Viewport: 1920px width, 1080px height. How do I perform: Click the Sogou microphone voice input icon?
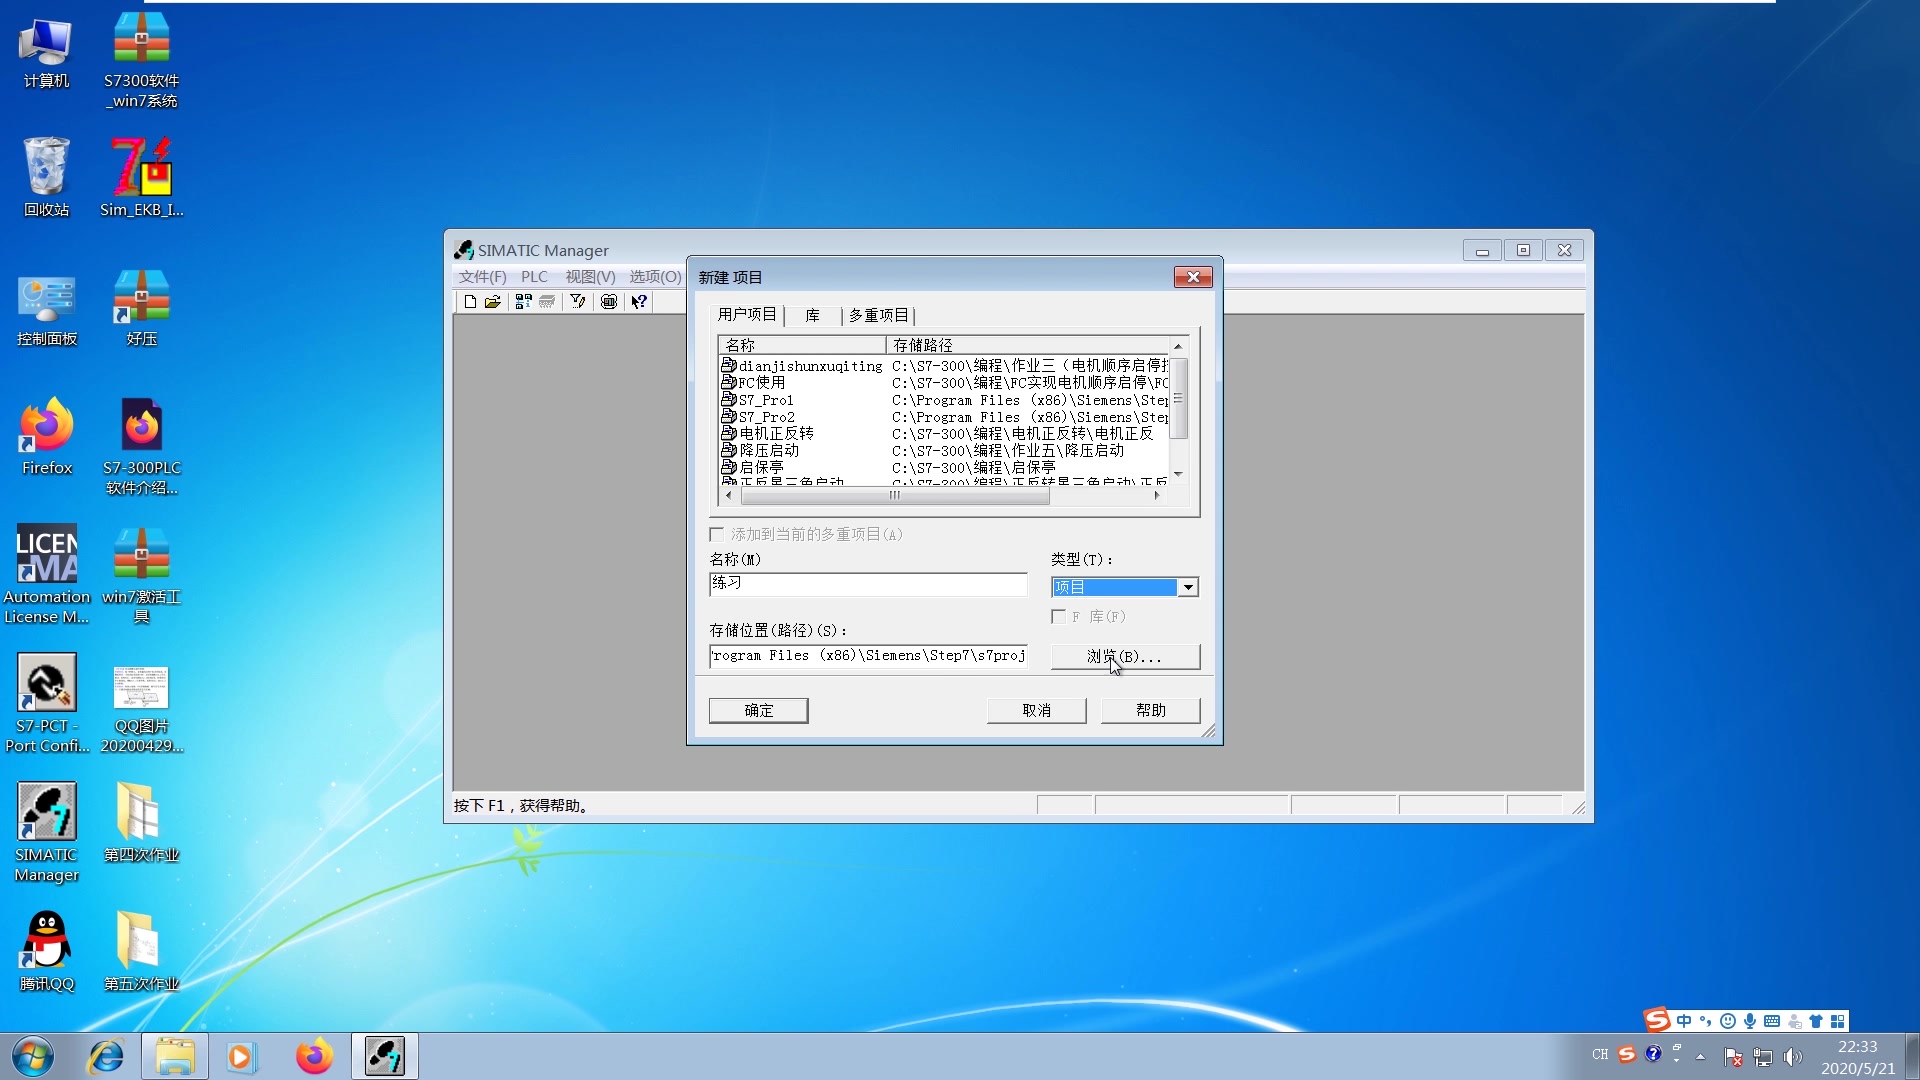pyautogui.click(x=1750, y=1021)
